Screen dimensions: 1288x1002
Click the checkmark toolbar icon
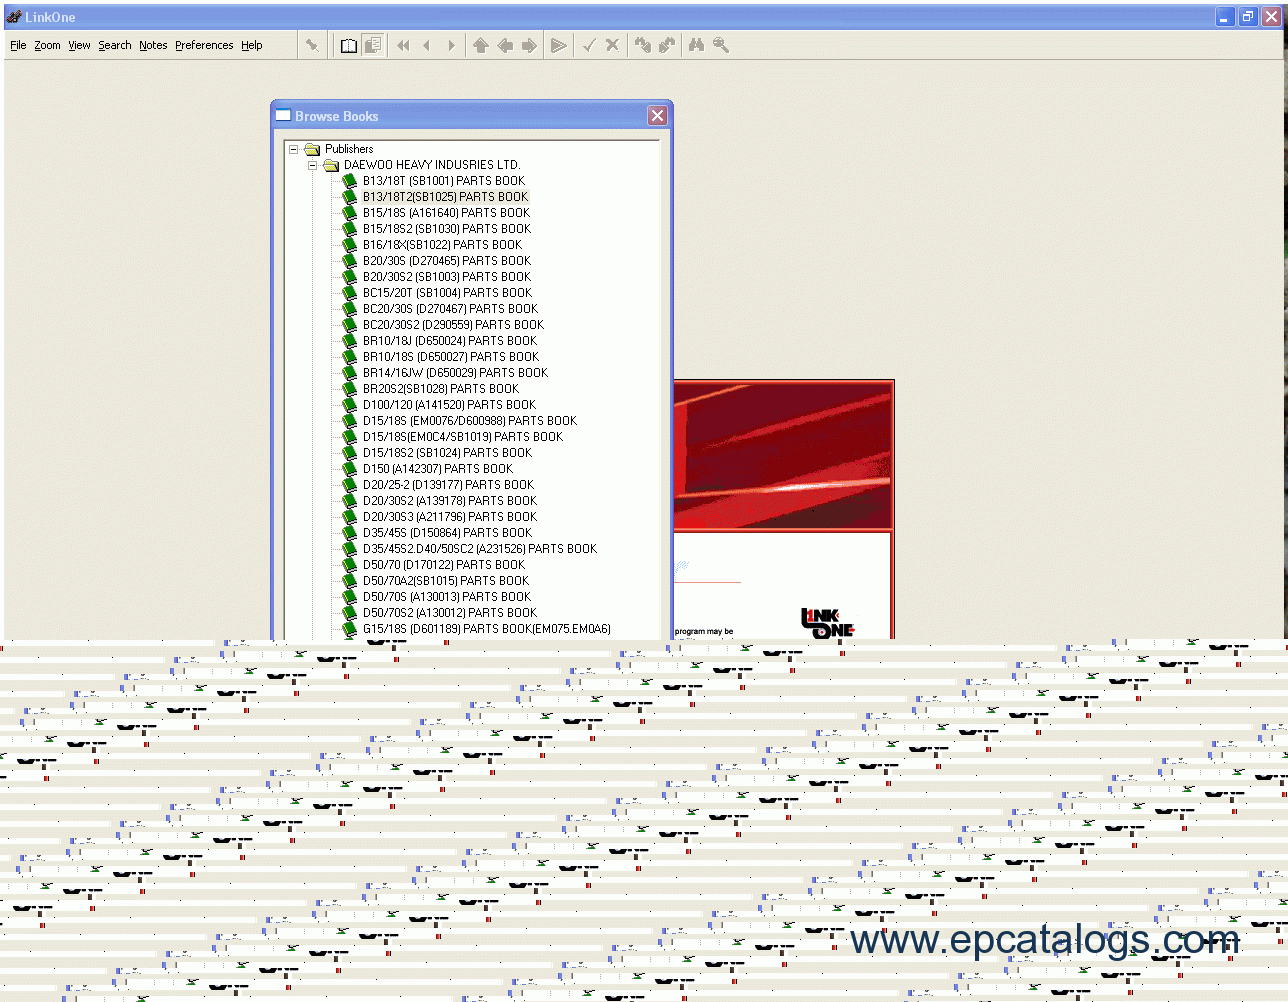589,45
